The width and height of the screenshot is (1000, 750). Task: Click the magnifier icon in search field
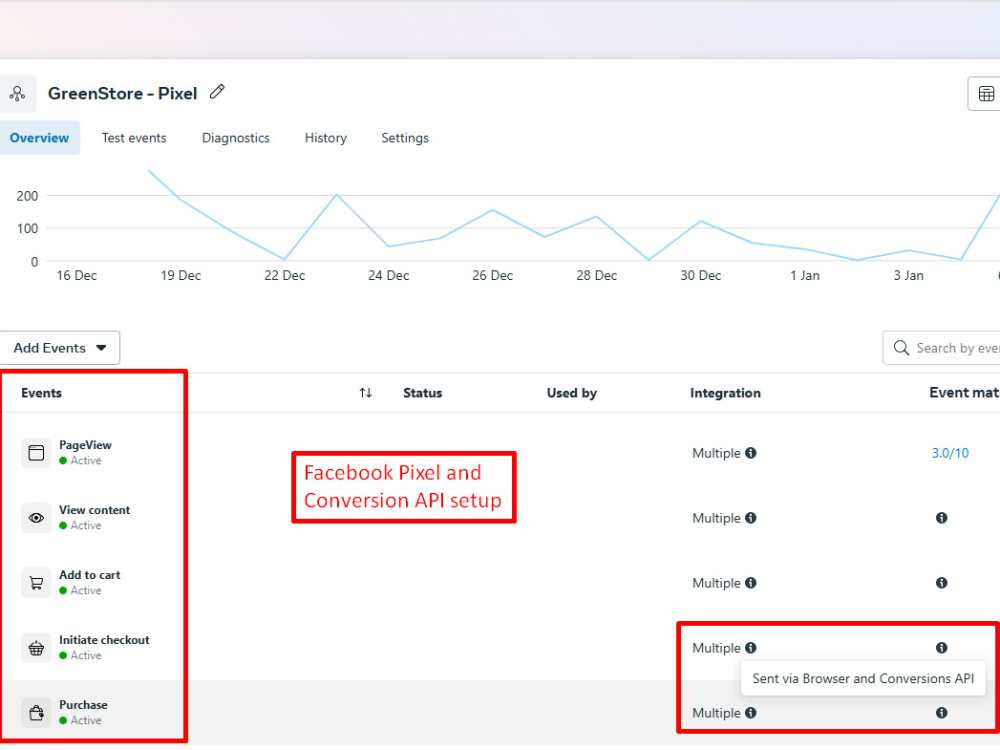point(901,348)
